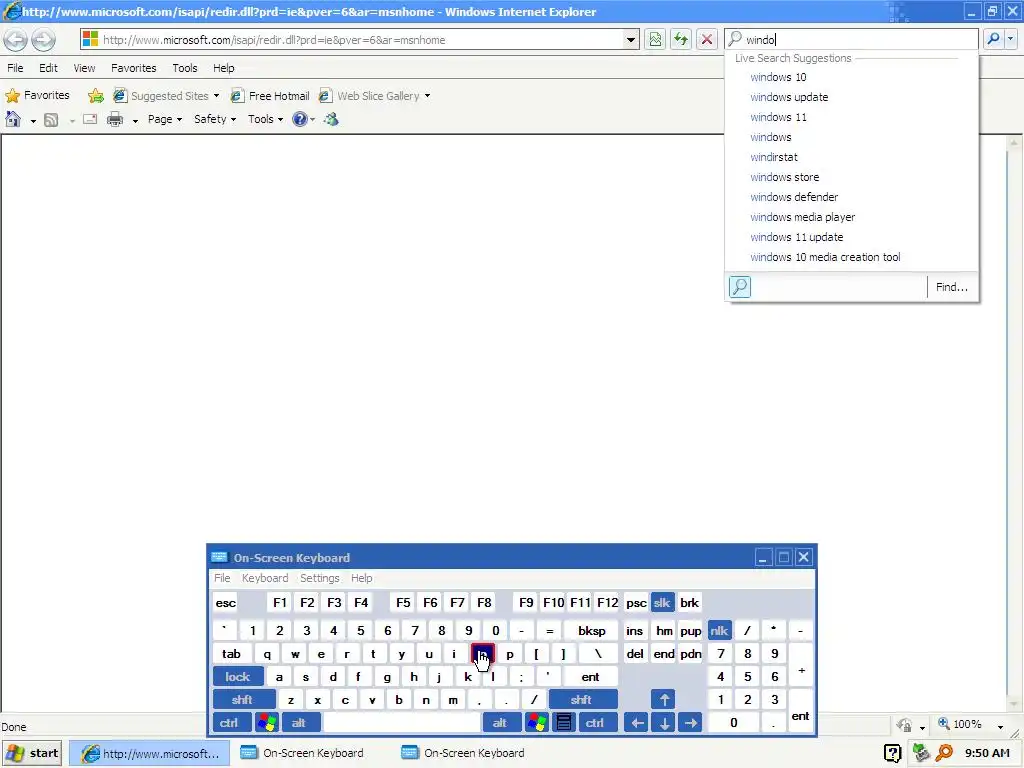The height and width of the screenshot is (768, 1024).
Task: Click the help question mark tray icon
Action: pos(893,754)
